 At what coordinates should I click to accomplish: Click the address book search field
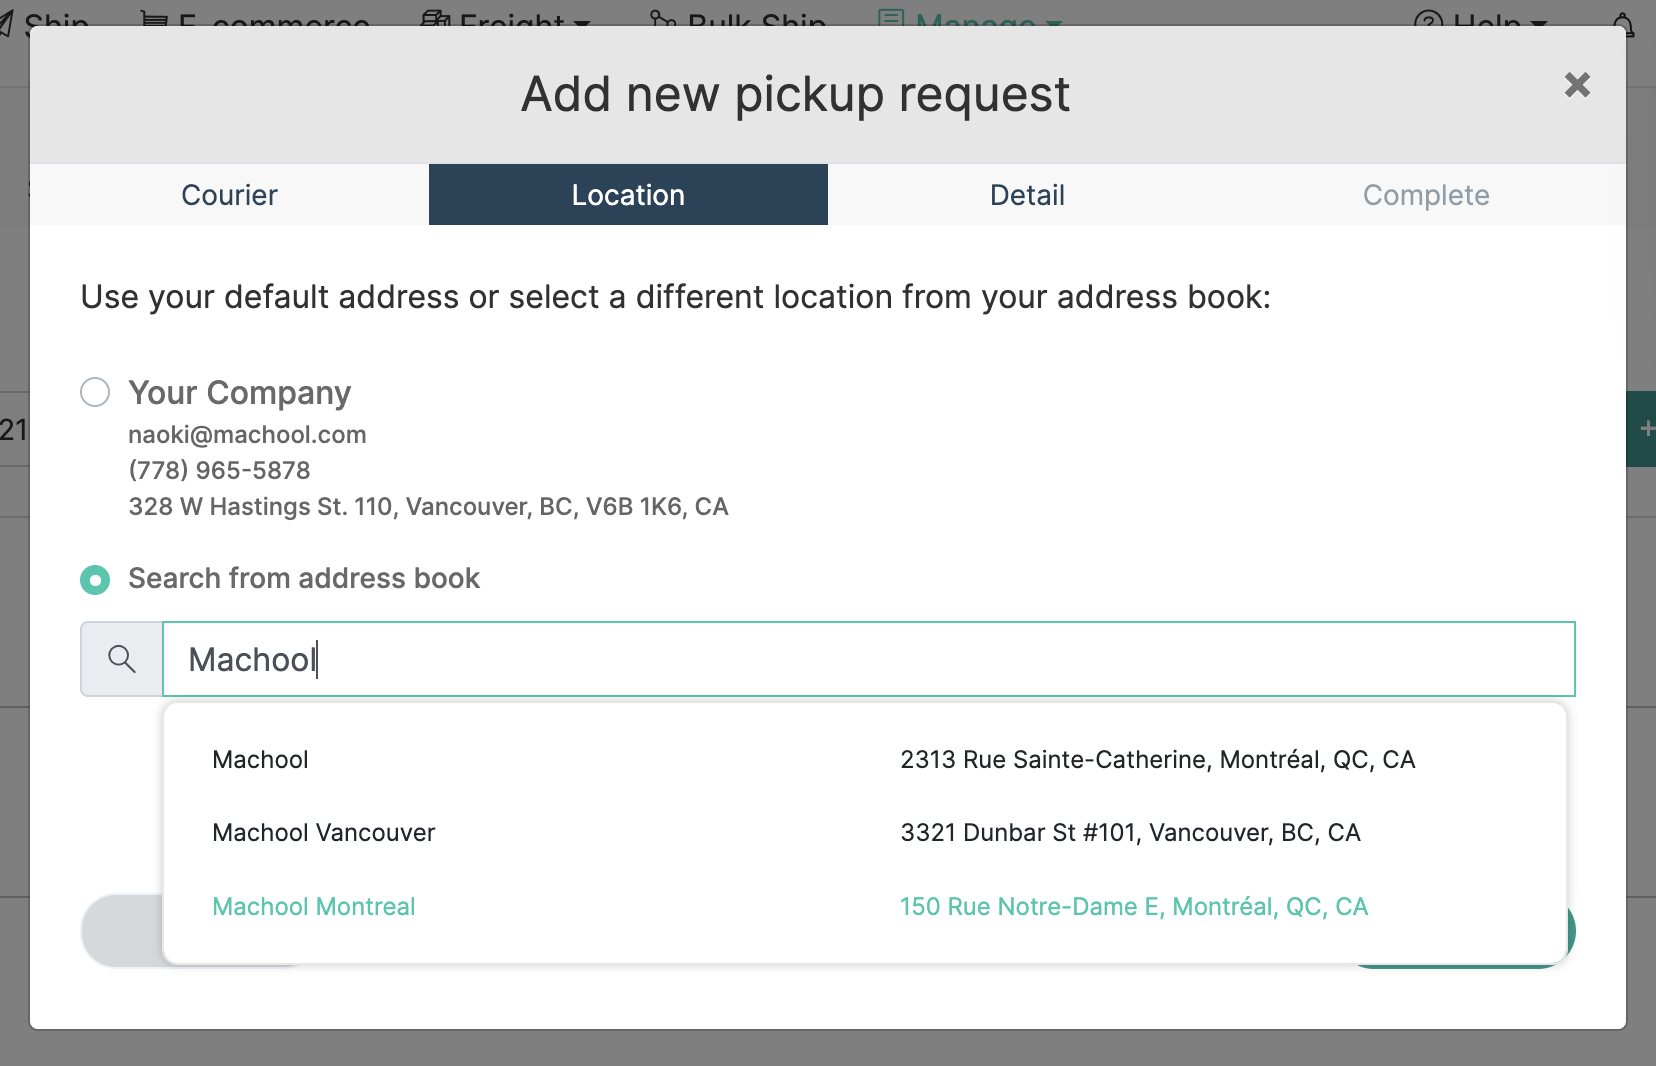coord(868,659)
